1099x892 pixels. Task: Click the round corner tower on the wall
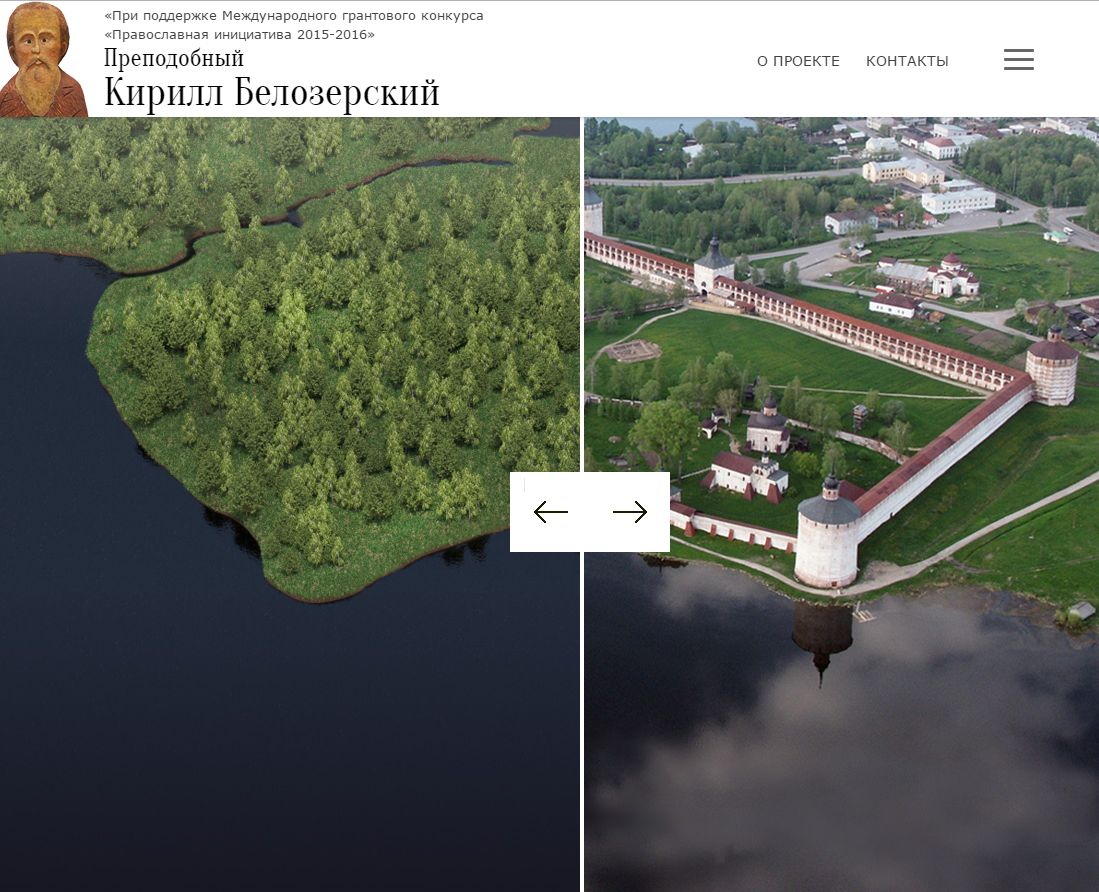pos(1052,367)
